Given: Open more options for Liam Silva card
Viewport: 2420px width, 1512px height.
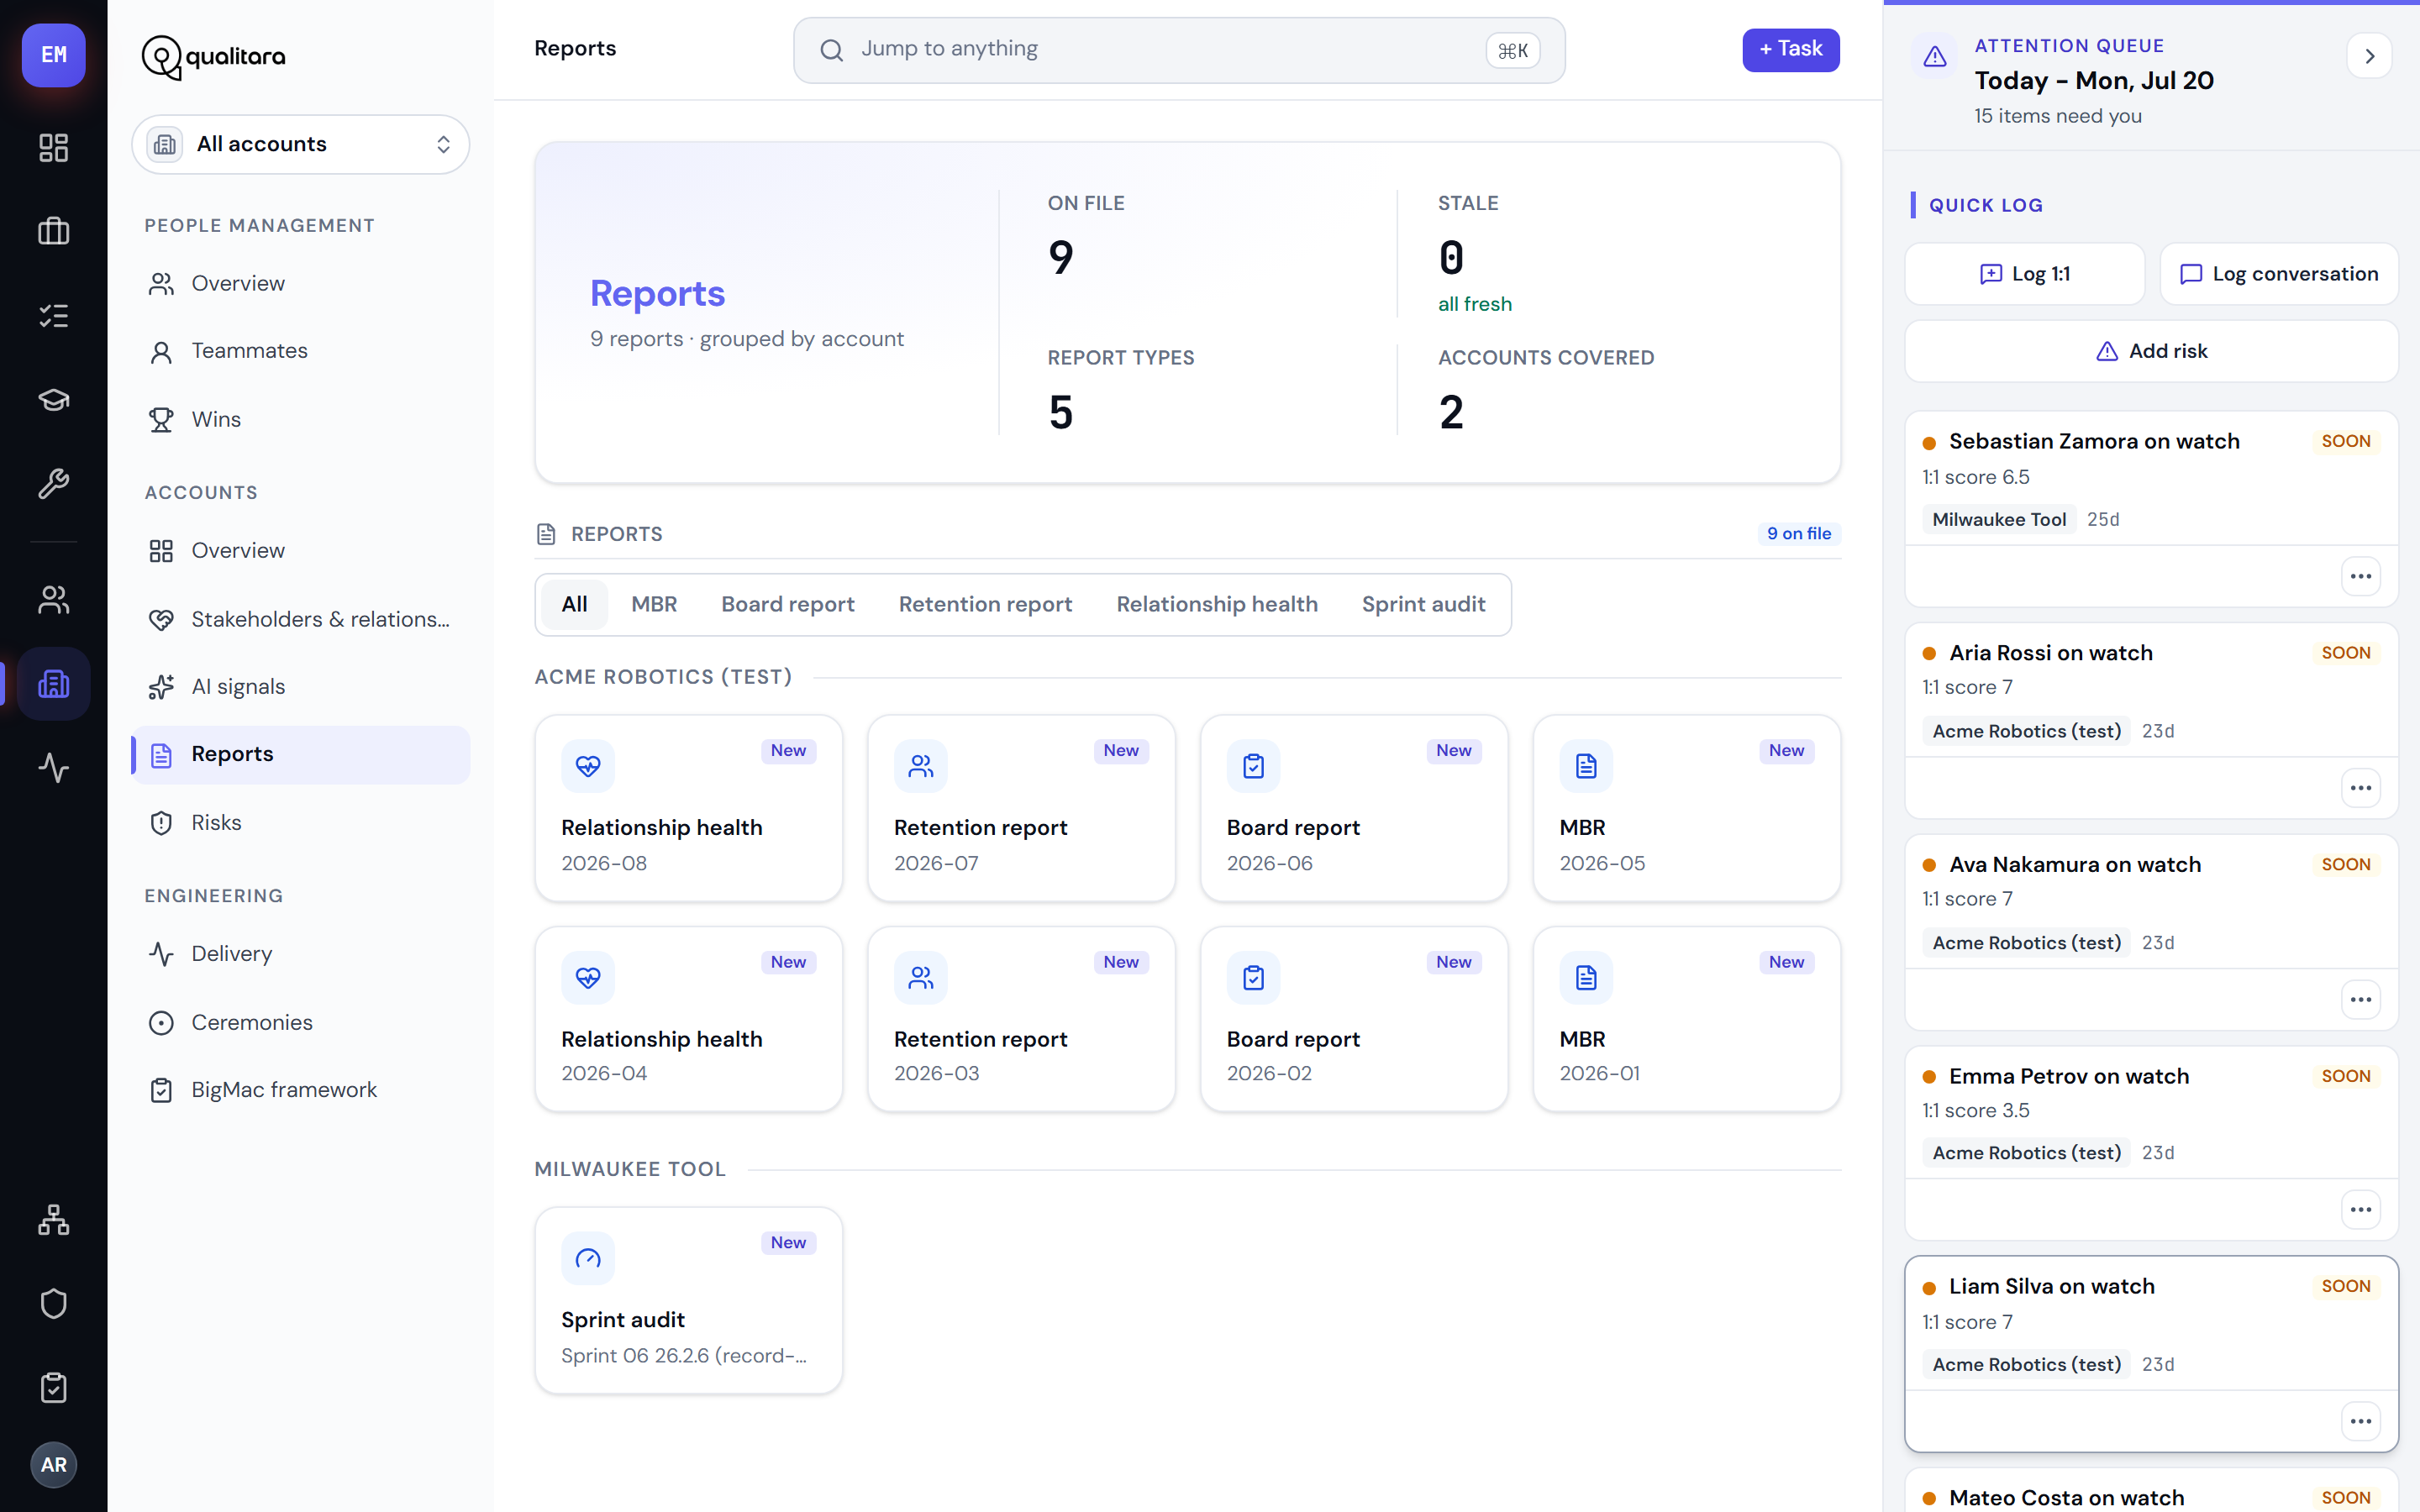Looking at the screenshot, I should [2361, 1421].
